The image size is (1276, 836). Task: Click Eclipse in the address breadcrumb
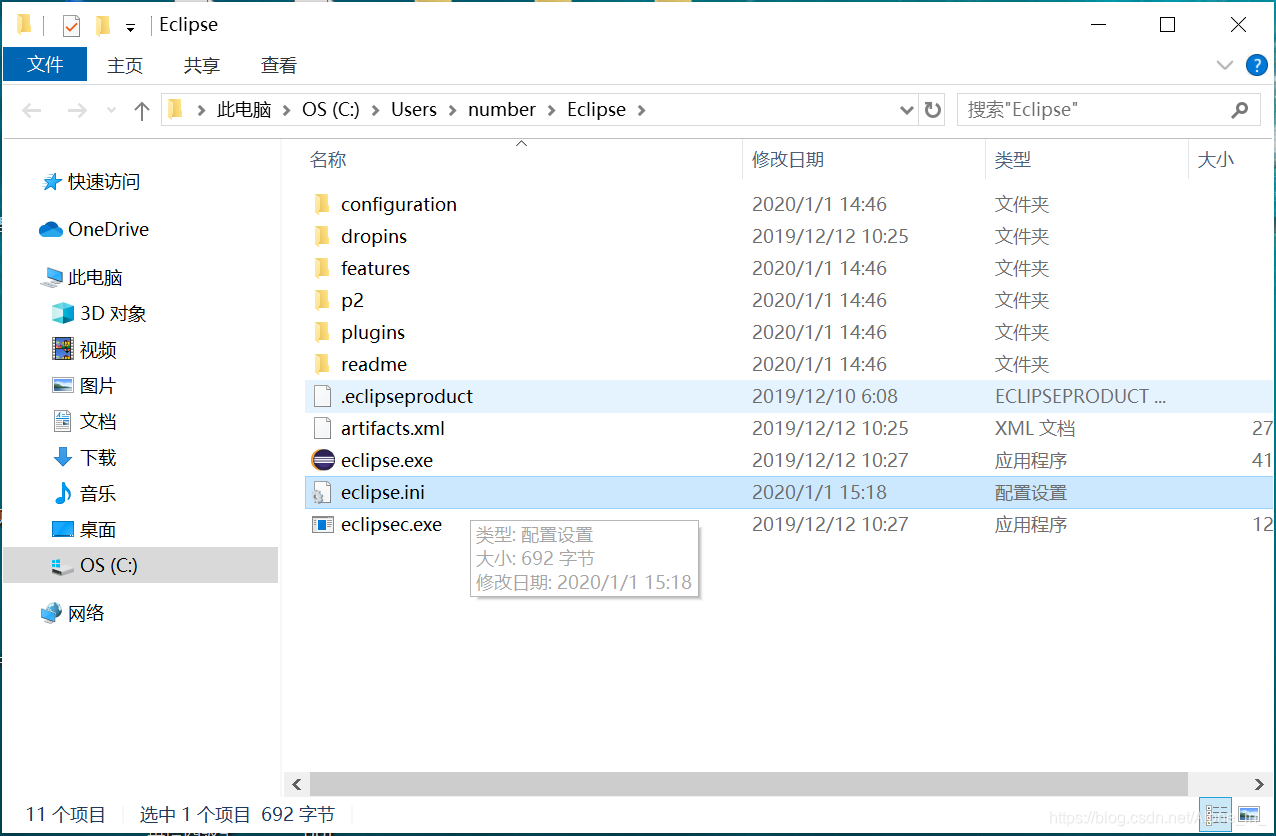click(x=596, y=110)
